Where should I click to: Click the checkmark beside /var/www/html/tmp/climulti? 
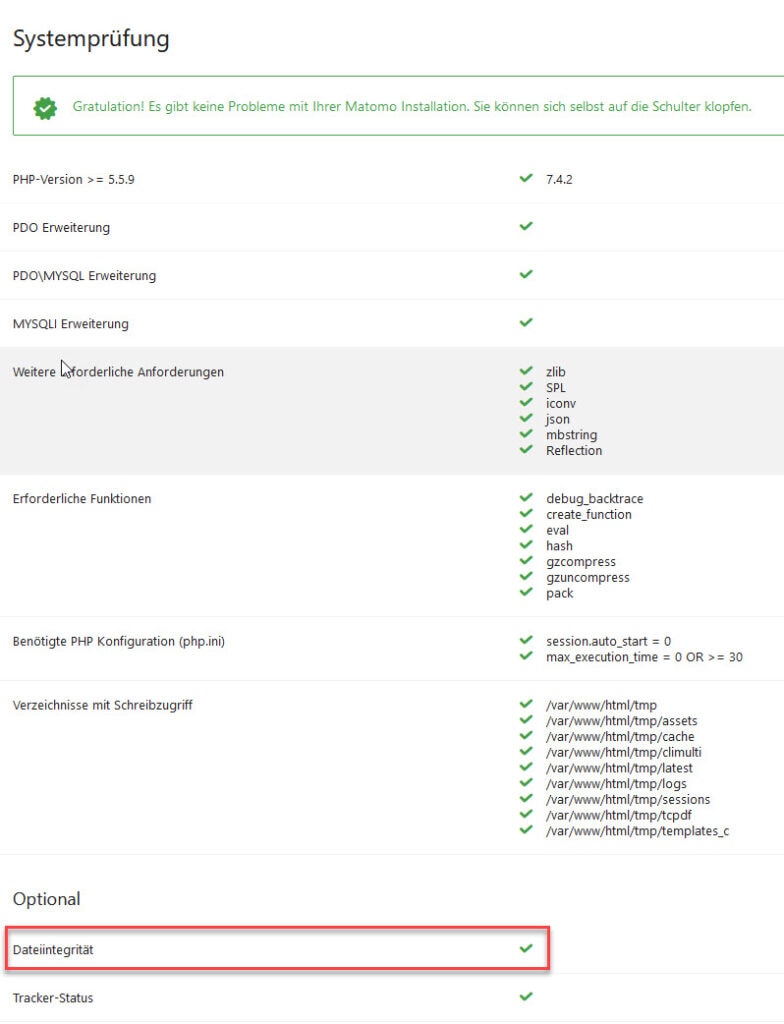click(526, 750)
